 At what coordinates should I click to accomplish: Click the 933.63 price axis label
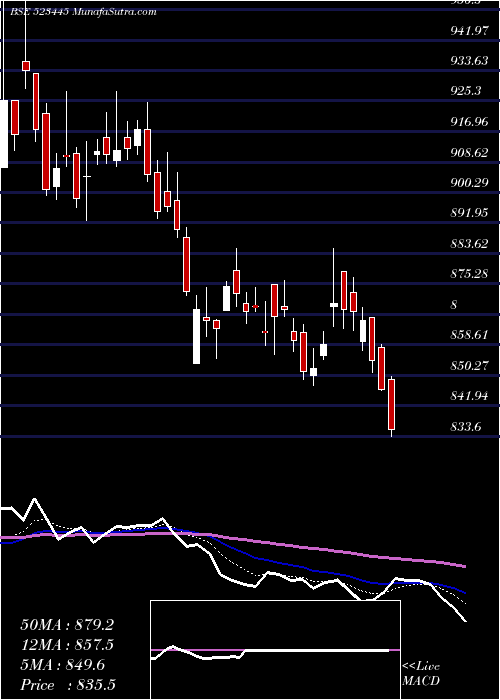coord(469,61)
